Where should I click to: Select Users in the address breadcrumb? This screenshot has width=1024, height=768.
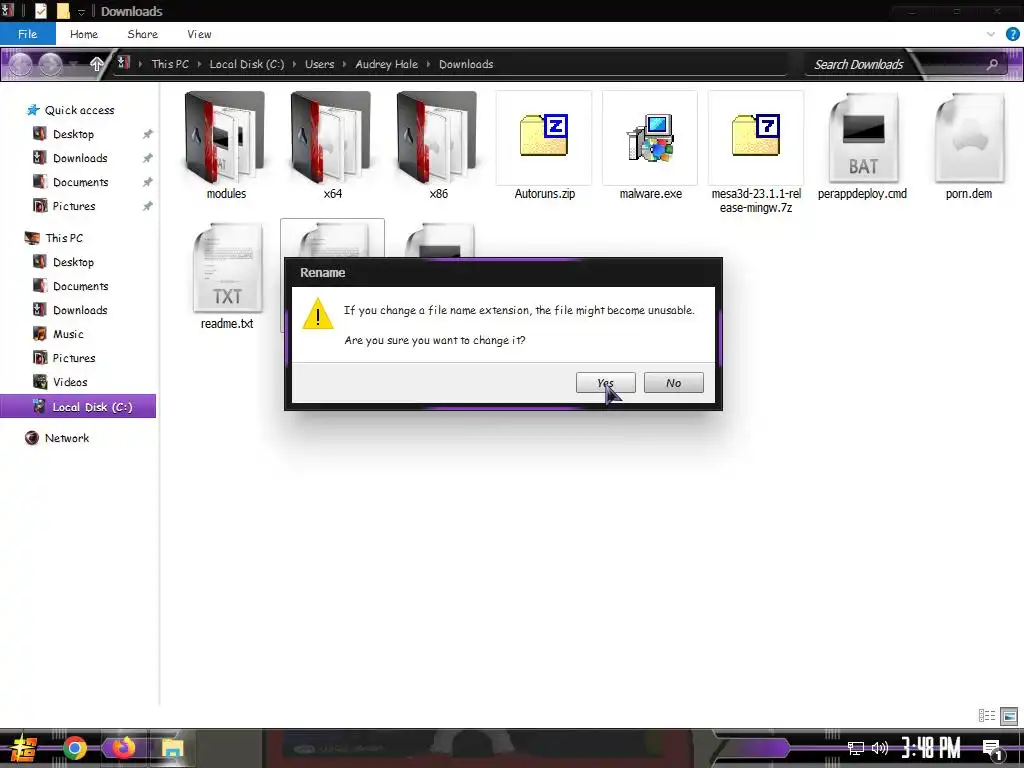[x=319, y=64]
